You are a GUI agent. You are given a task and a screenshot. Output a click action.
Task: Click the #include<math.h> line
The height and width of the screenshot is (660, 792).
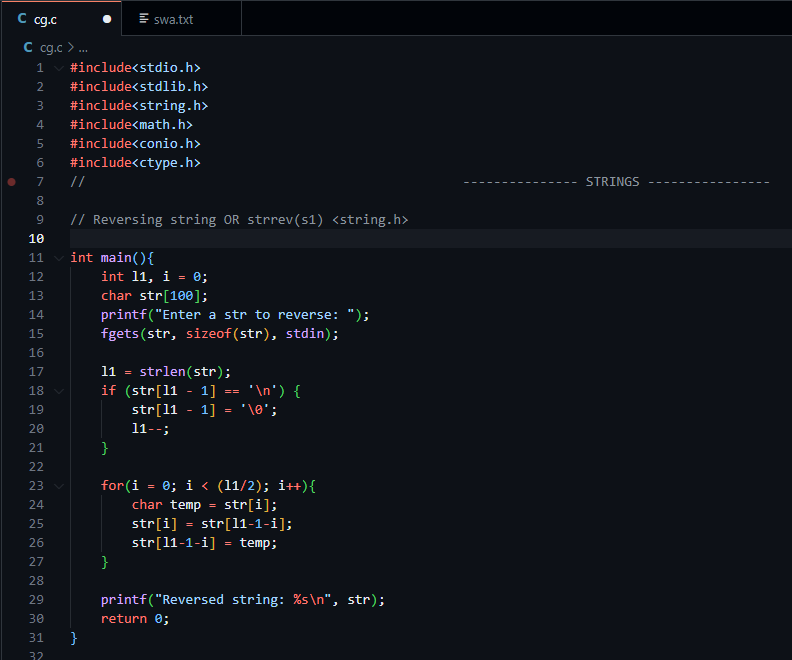point(131,125)
